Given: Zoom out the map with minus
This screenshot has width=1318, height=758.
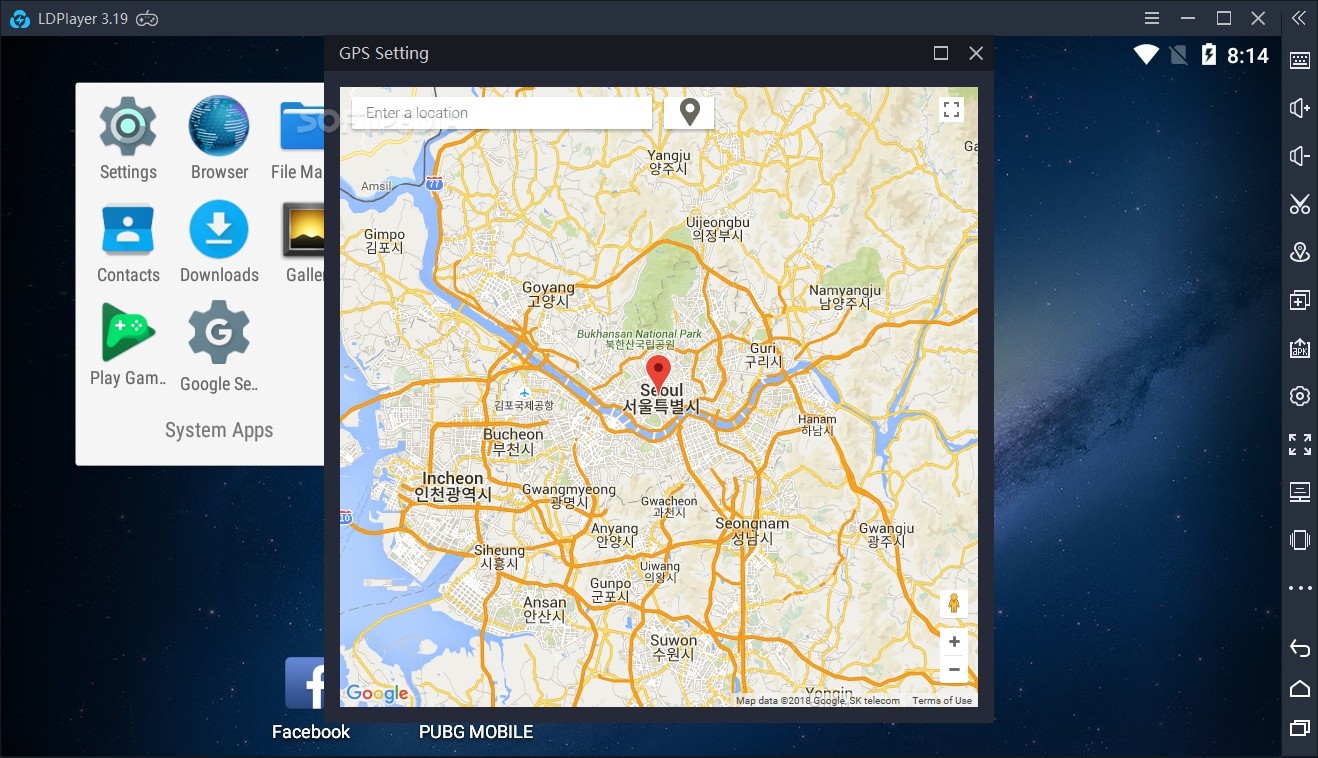Looking at the screenshot, I should pyautogui.click(x=954, y=670).
